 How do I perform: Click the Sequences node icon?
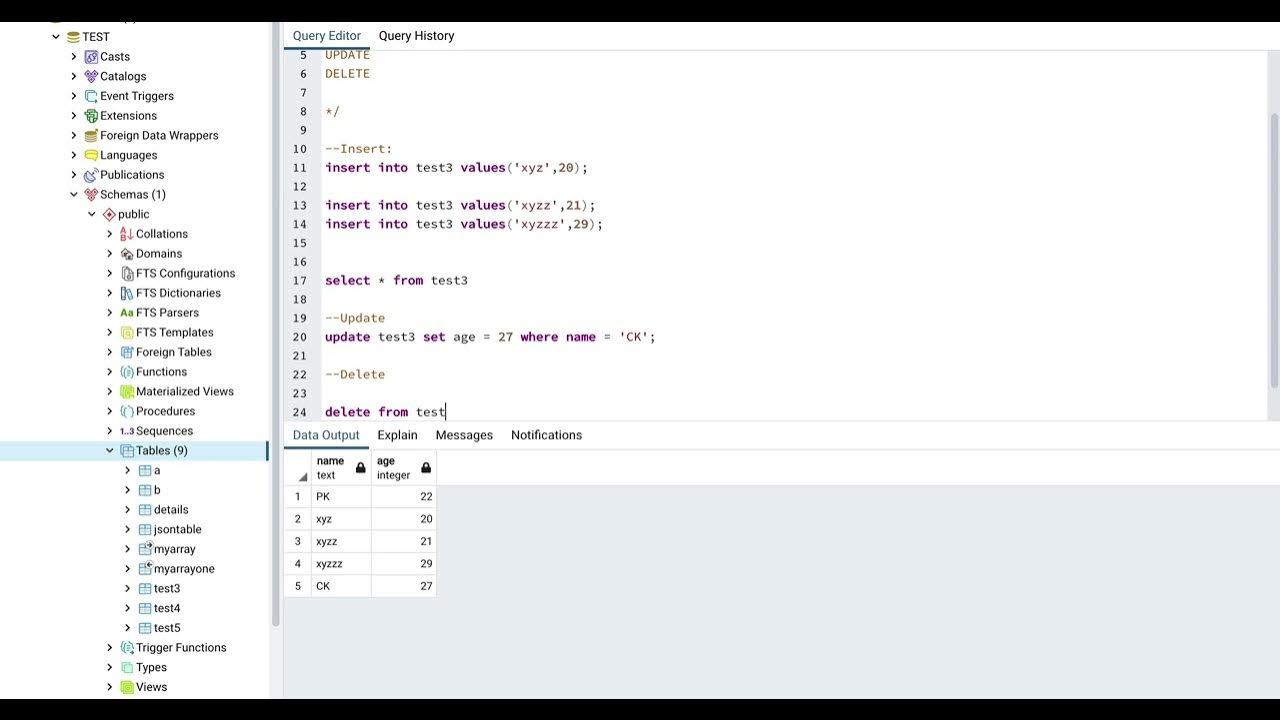pyautogui.click(x=127, y=431)
